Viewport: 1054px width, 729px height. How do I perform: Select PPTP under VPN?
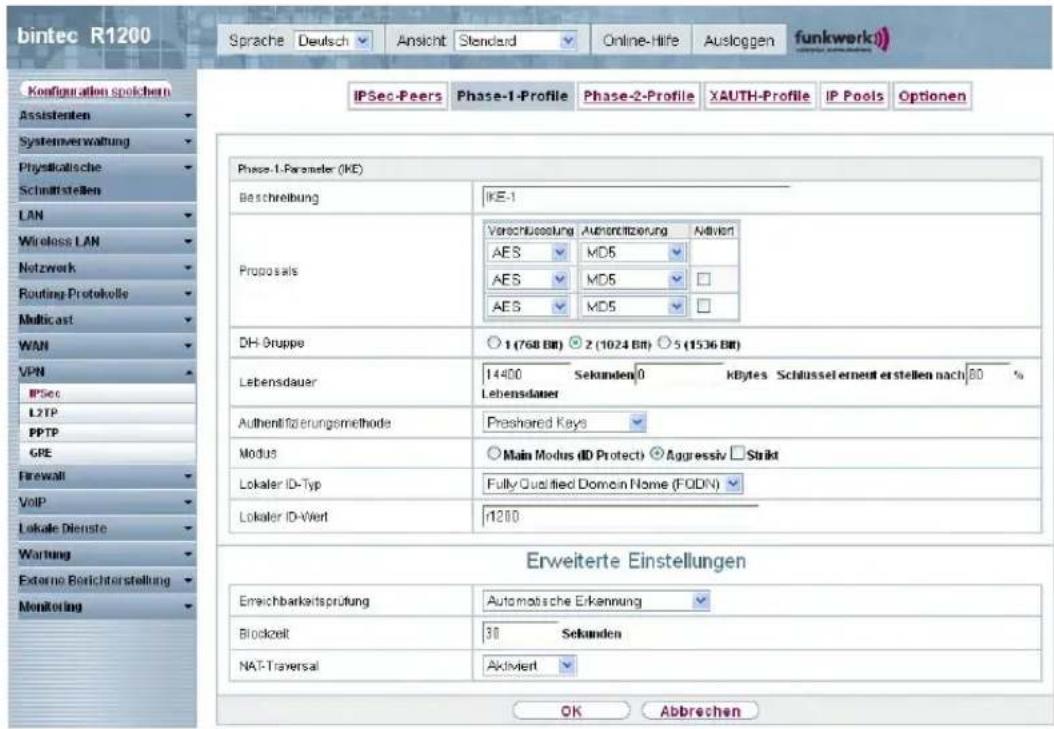(108, 433)
